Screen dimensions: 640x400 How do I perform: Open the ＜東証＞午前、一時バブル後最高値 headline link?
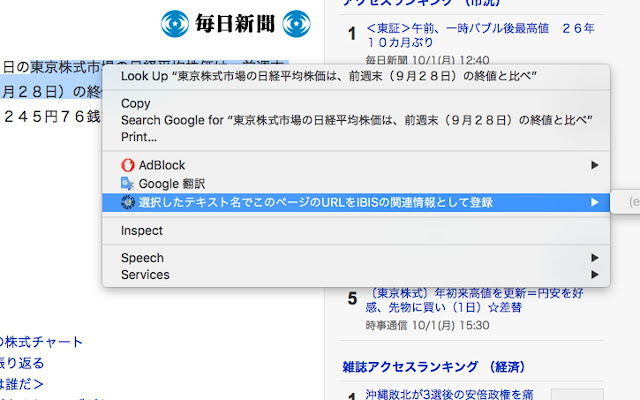click(480, 35)
